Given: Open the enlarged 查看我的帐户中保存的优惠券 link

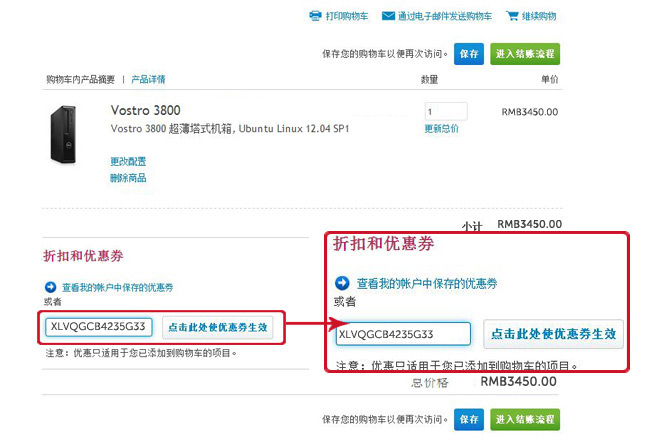Looking at the screenshot, I should point(427,283).
